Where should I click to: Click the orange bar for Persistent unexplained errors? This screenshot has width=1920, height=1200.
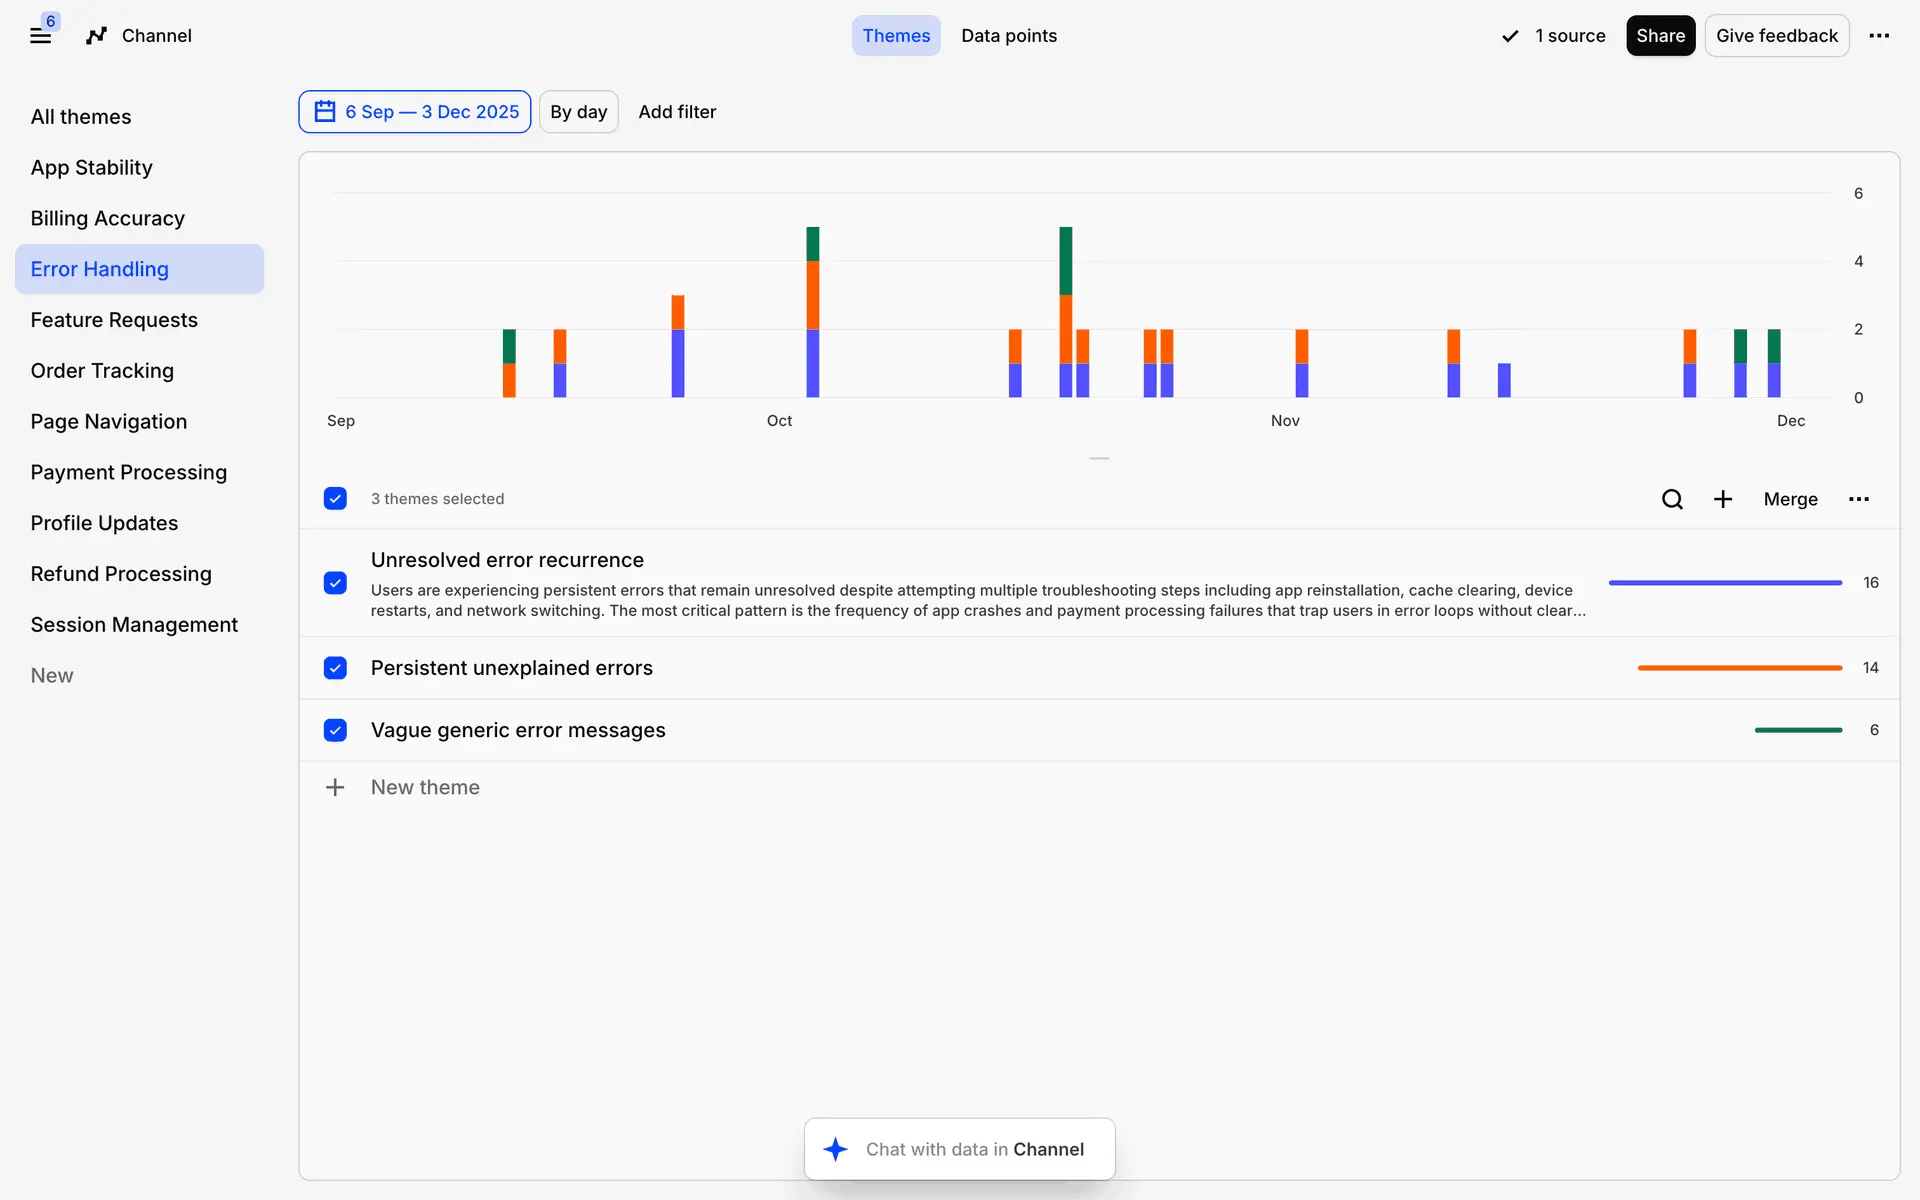pyautogui.click(x=1739, y=668)
